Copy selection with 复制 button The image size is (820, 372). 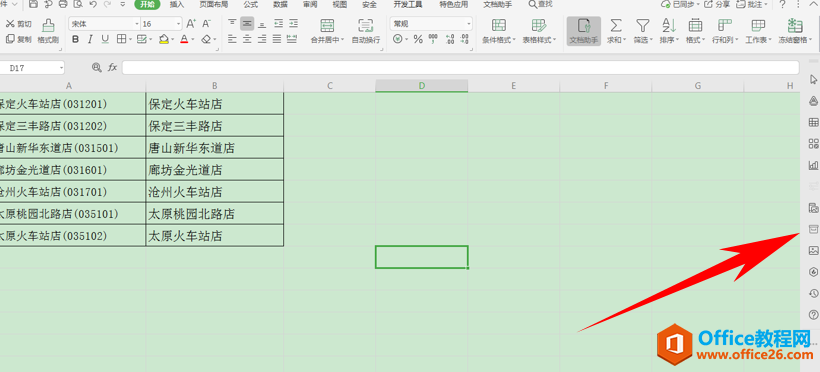tap(19, 39)
